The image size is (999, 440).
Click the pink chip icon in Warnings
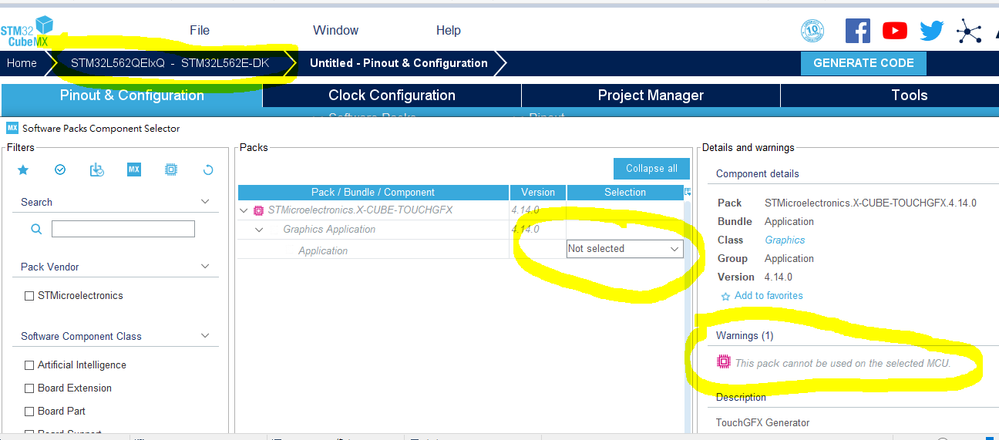point(723,362)
